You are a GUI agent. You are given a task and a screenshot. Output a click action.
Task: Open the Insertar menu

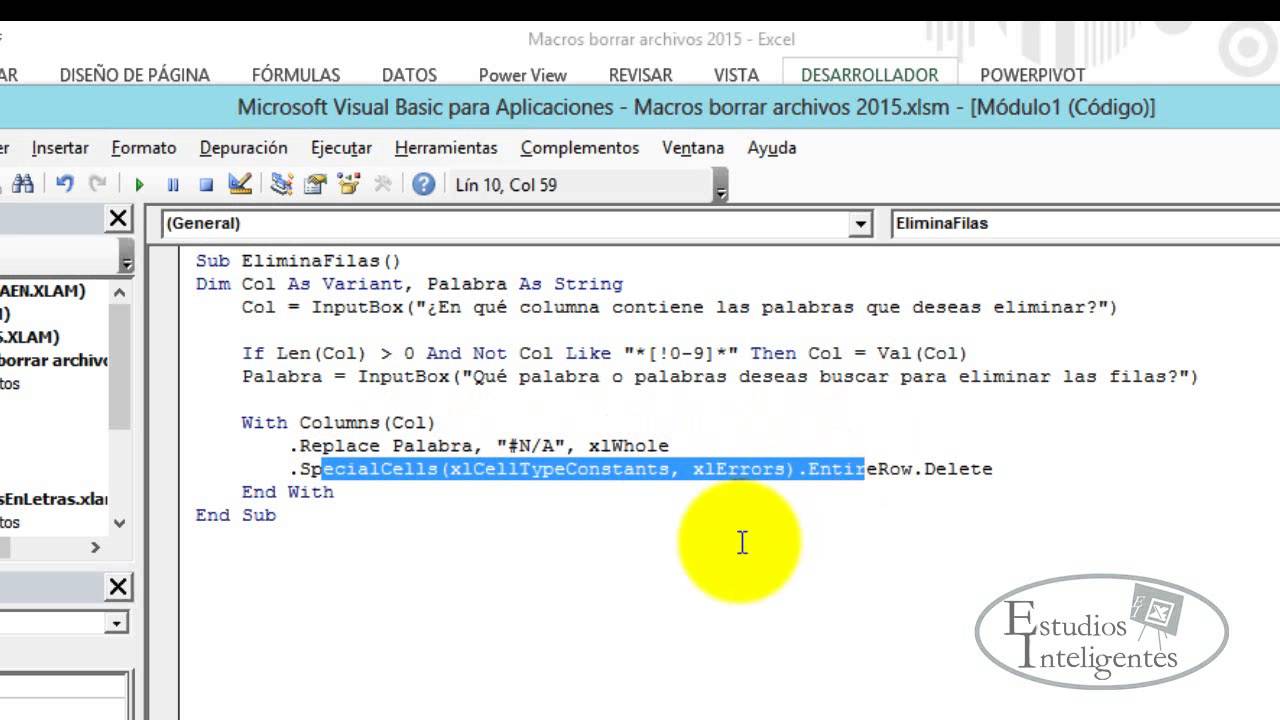[60, 148]
